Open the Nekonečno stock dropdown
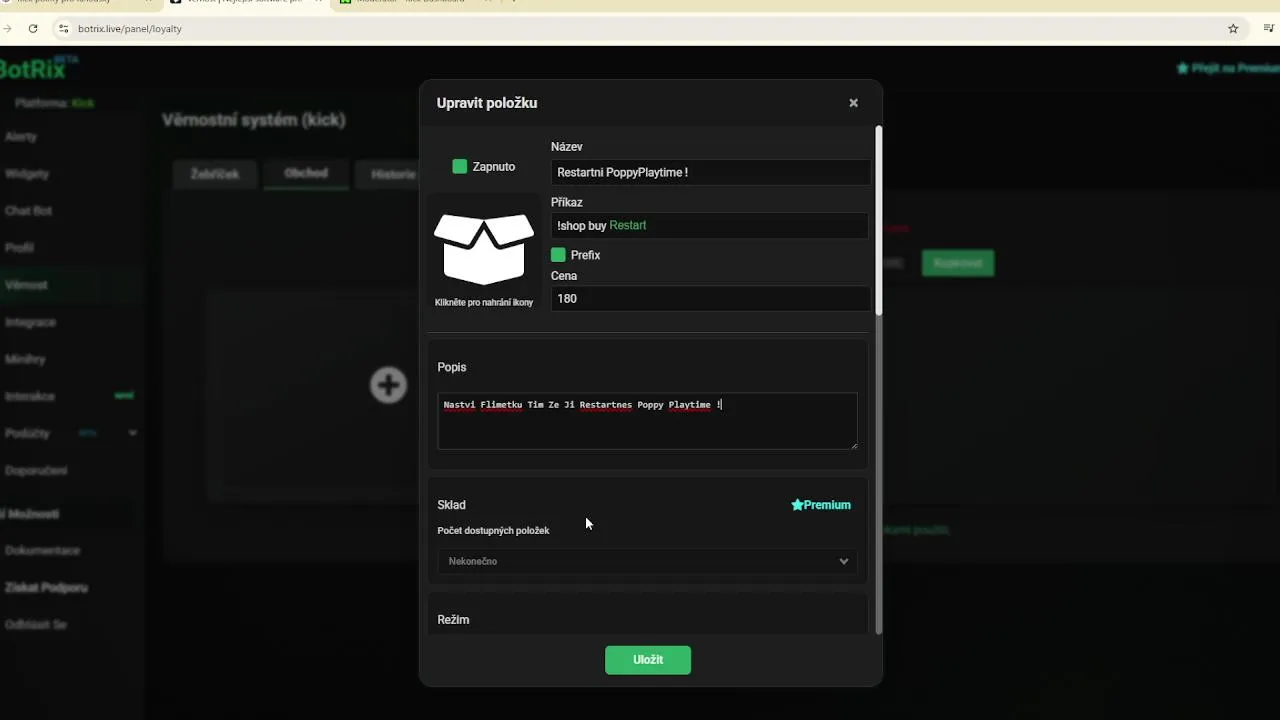 tap(647, 561)
